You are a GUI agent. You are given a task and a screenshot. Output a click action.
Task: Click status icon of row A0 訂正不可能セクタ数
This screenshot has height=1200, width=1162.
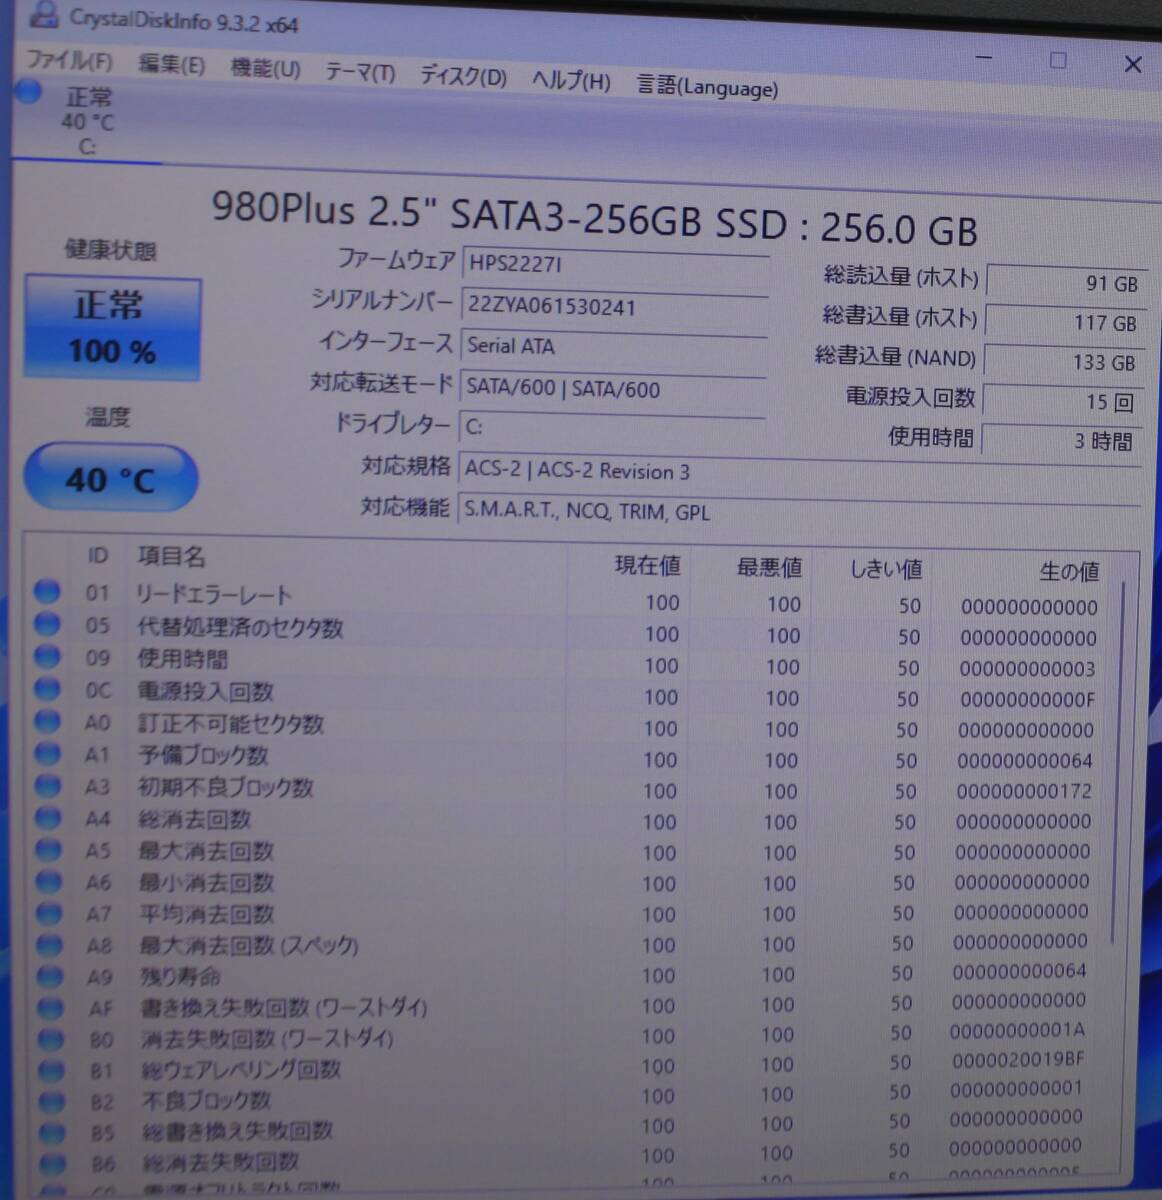[47, 720]
